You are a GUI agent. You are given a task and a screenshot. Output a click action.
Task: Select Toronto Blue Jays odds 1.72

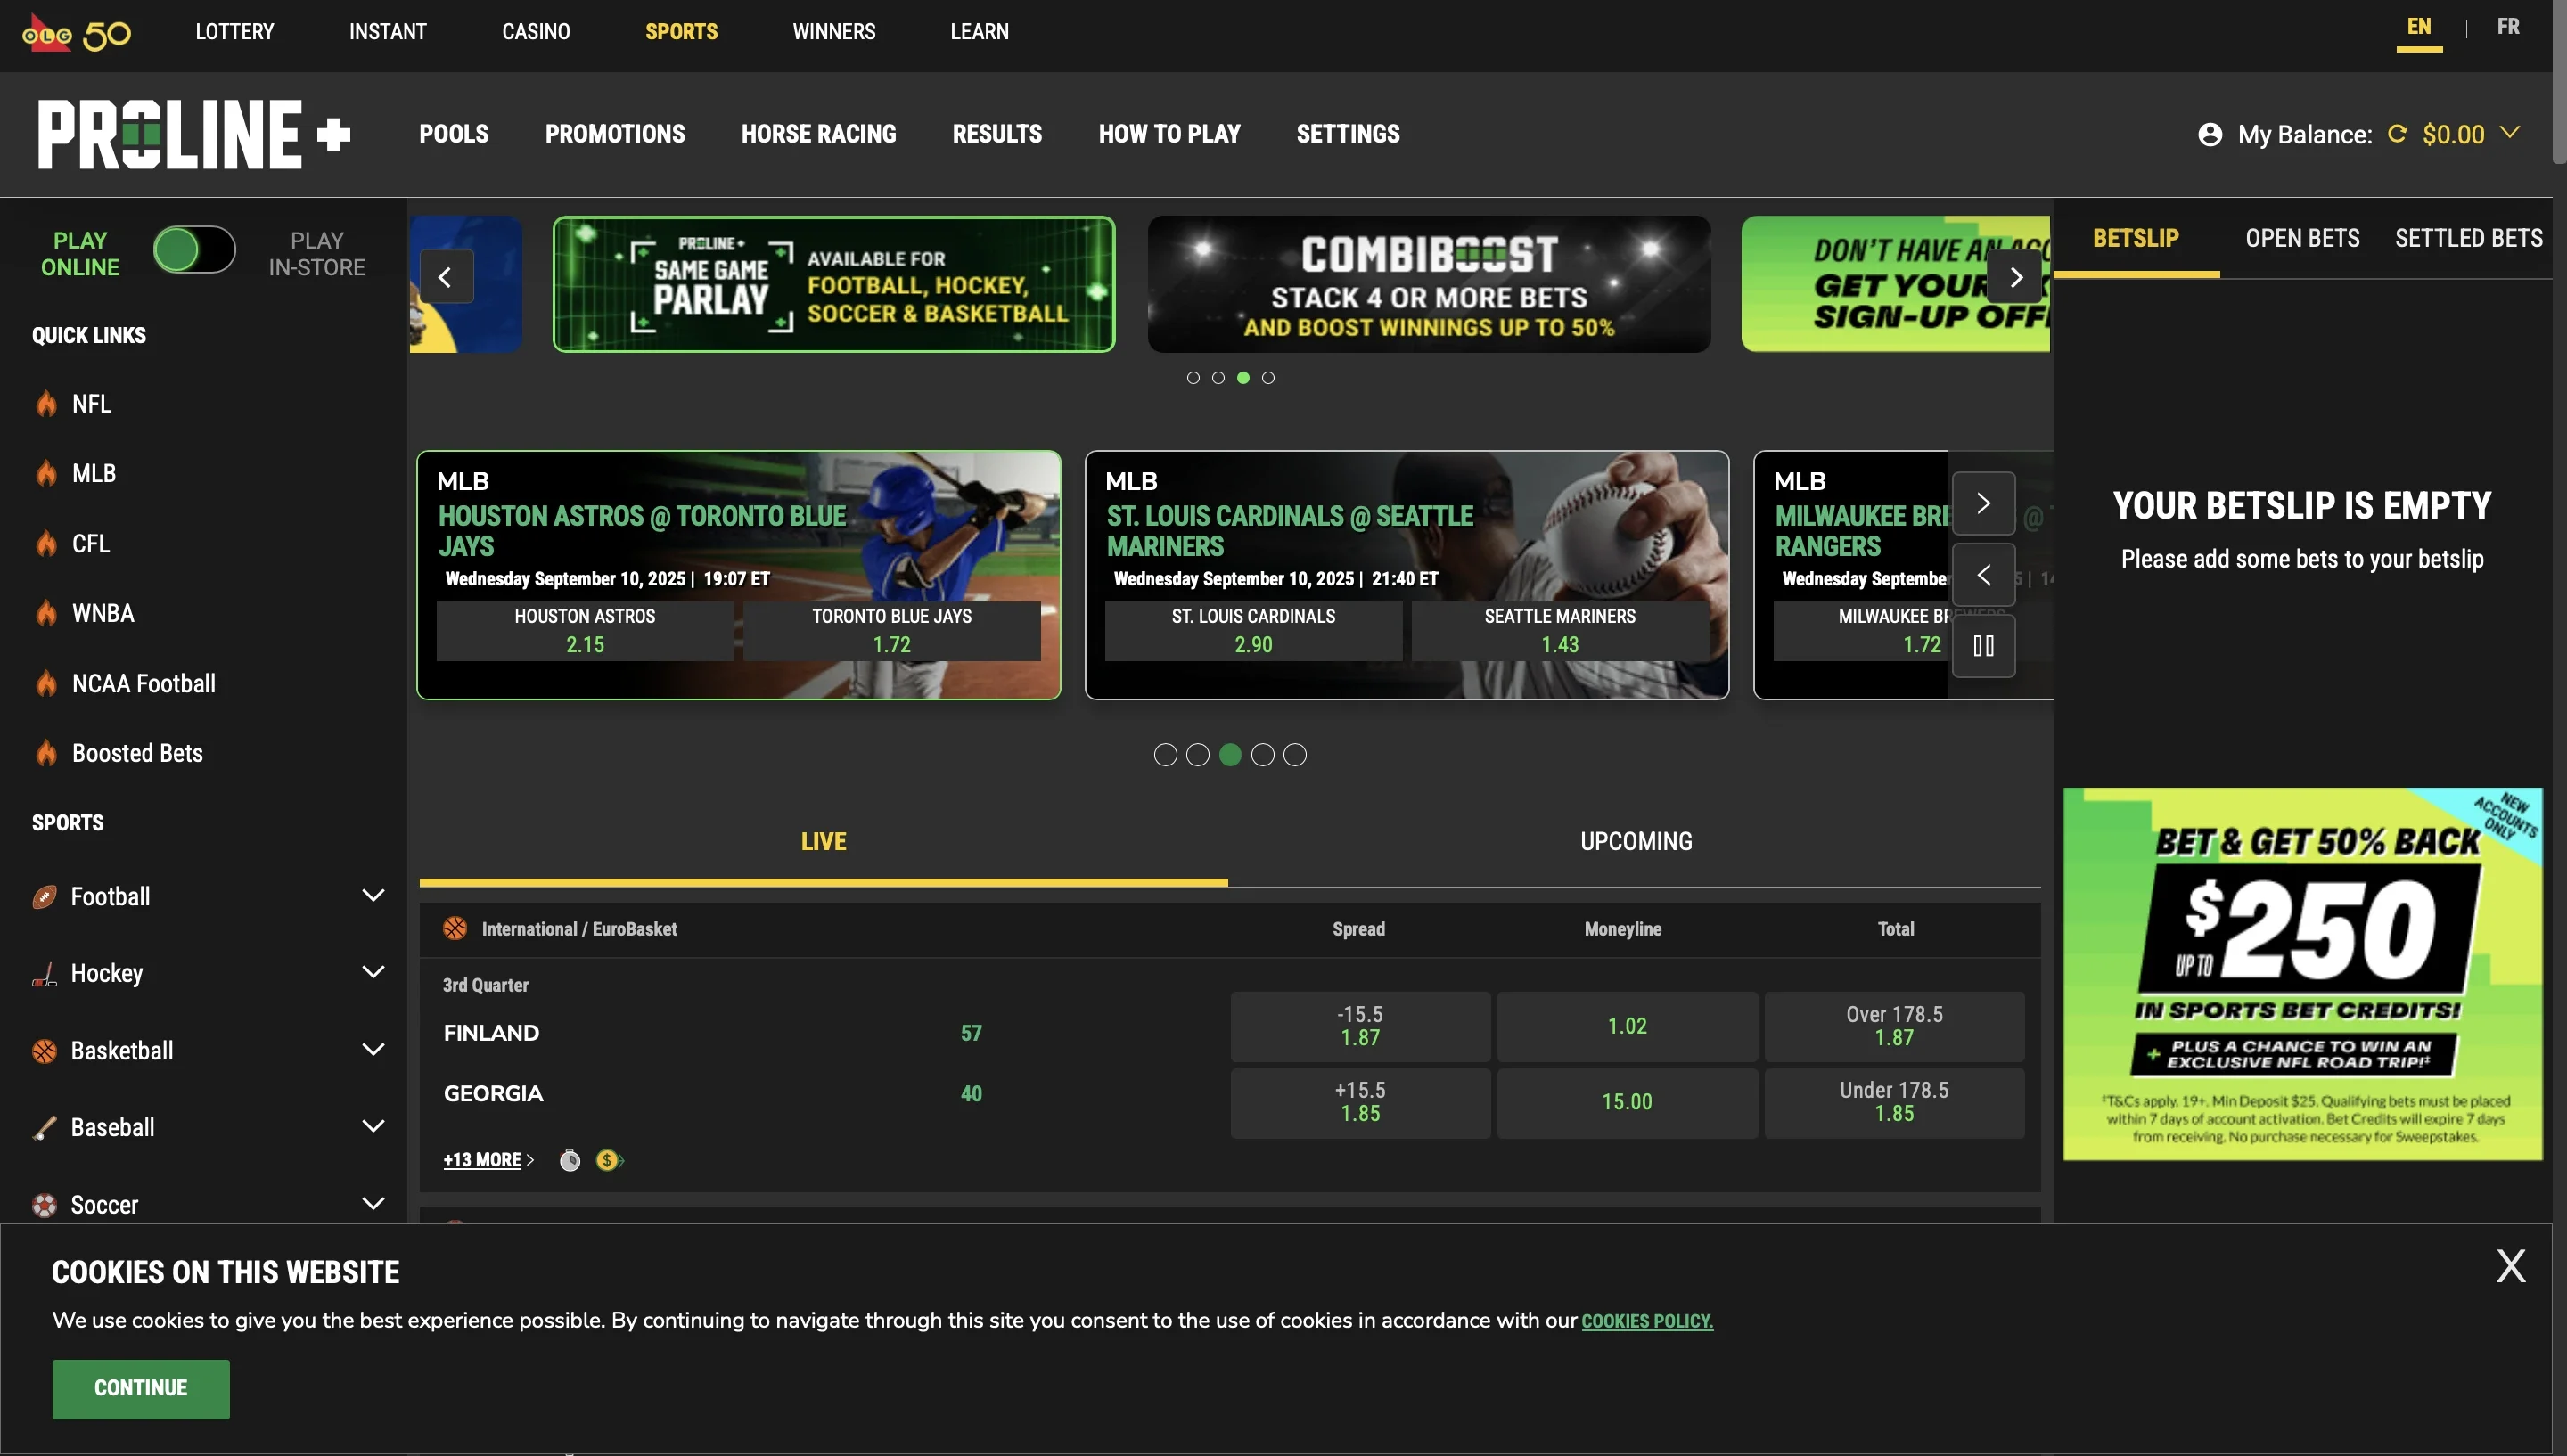click(891, 631)
